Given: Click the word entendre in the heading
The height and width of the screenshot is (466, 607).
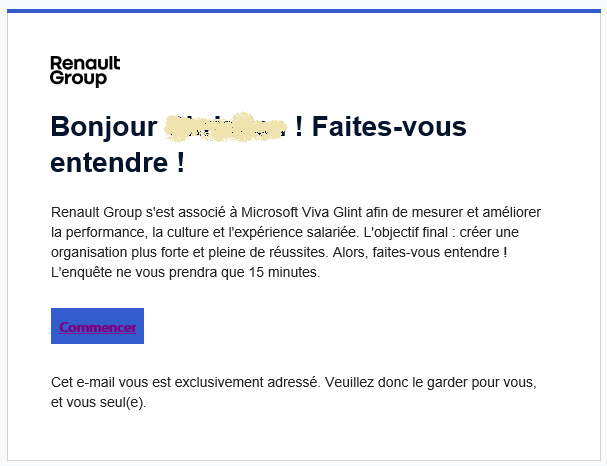Looking at the screenshot, I should tap(109, 163).
